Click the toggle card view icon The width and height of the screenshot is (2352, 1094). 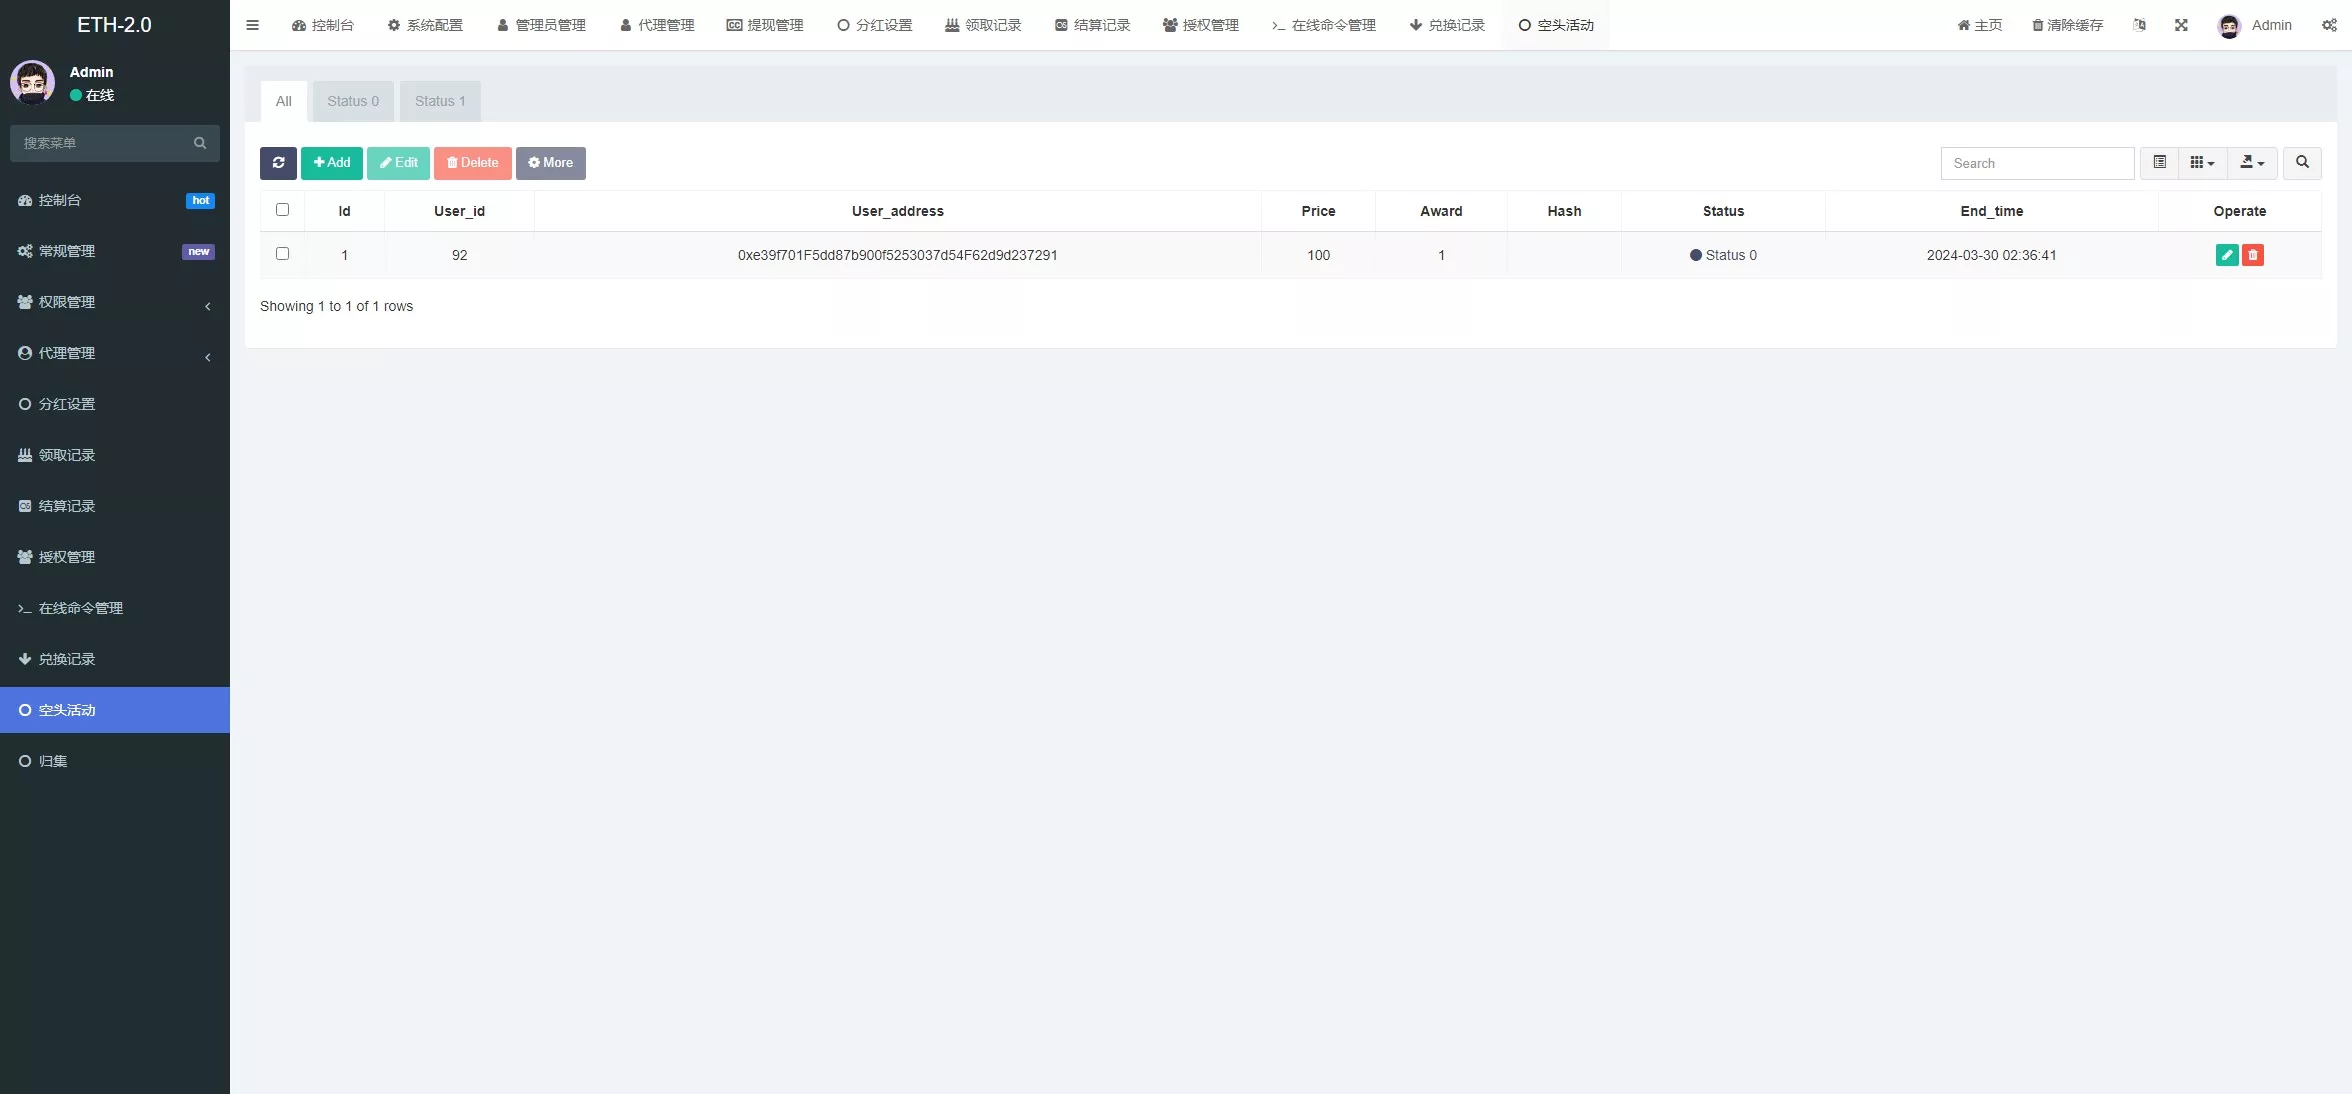point(2159,163)
